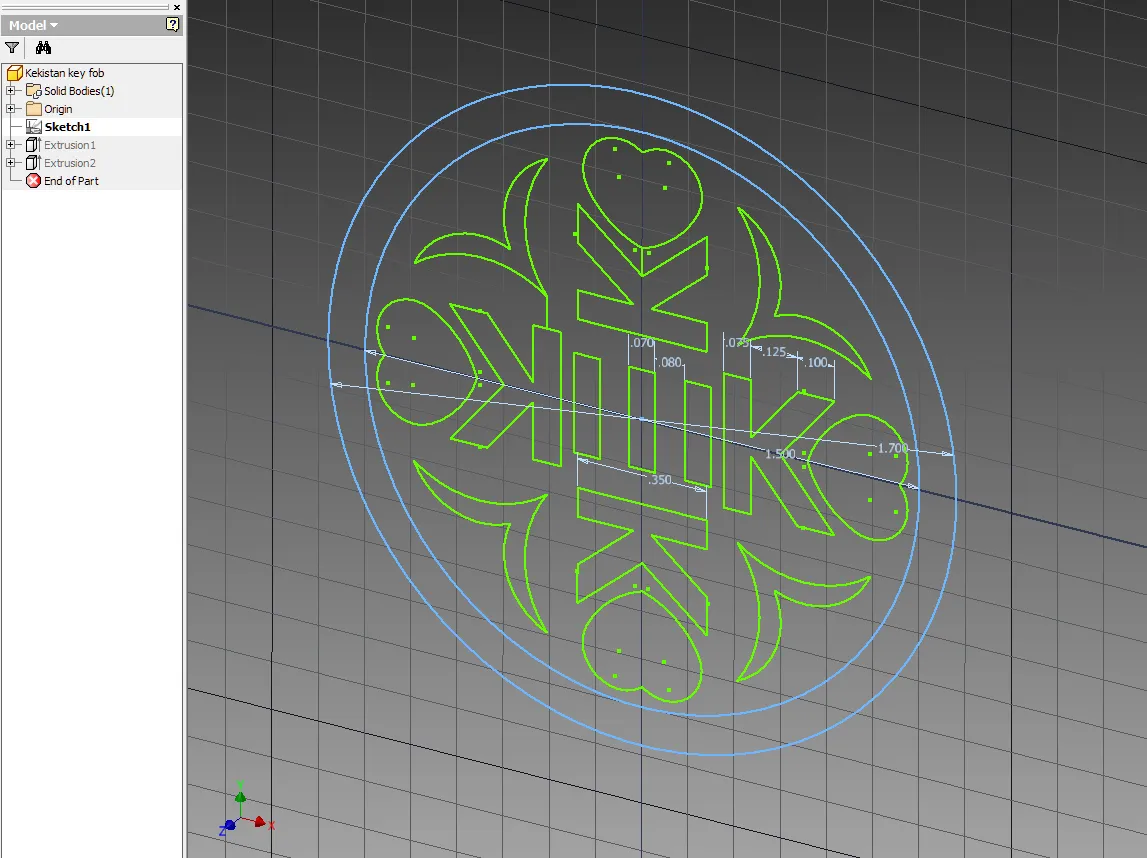This screenshot has width=1147, height=858.
Task: Click the Kekistan key fob part icon
Action: 15,73
